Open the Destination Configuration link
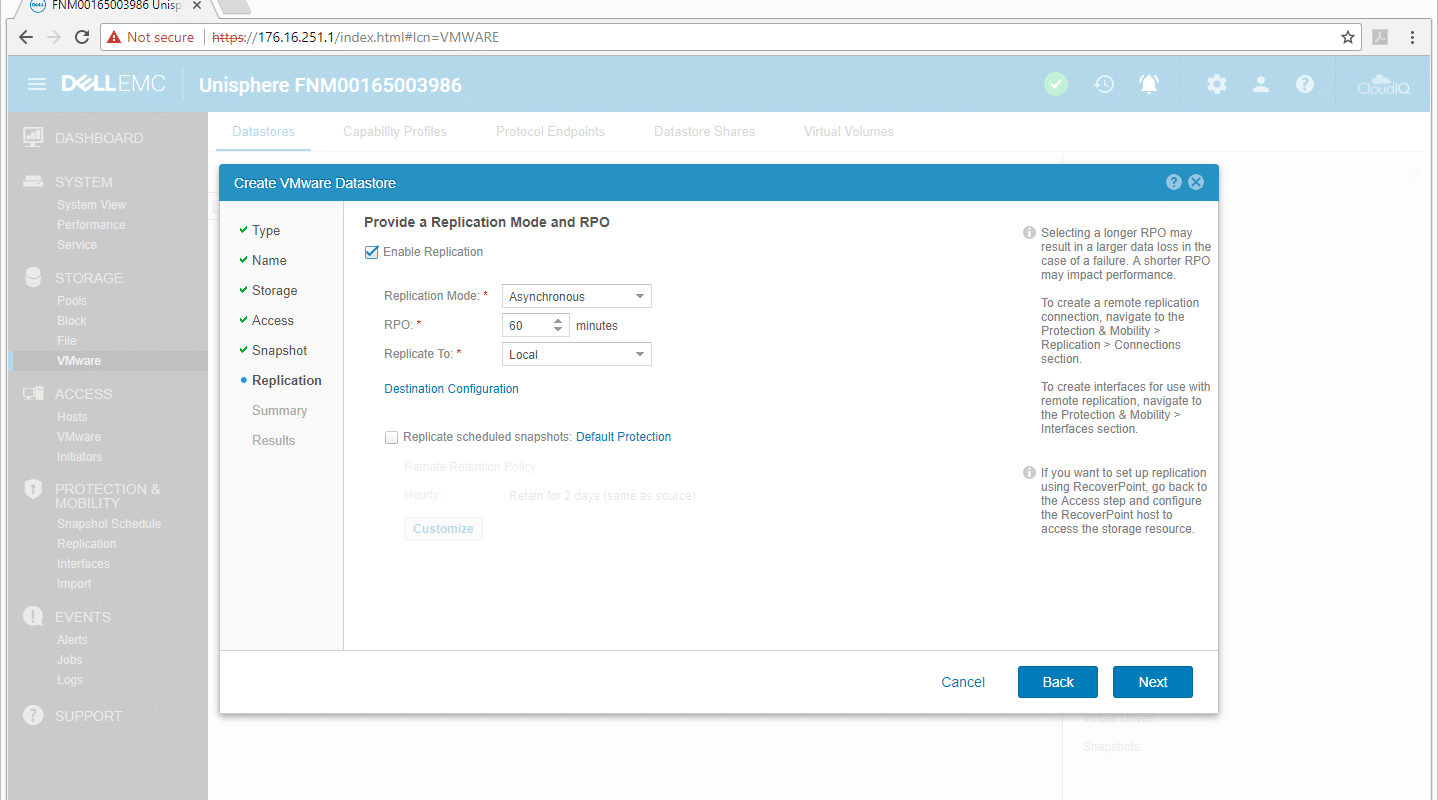1438x800 pixels. click(451, 389)
